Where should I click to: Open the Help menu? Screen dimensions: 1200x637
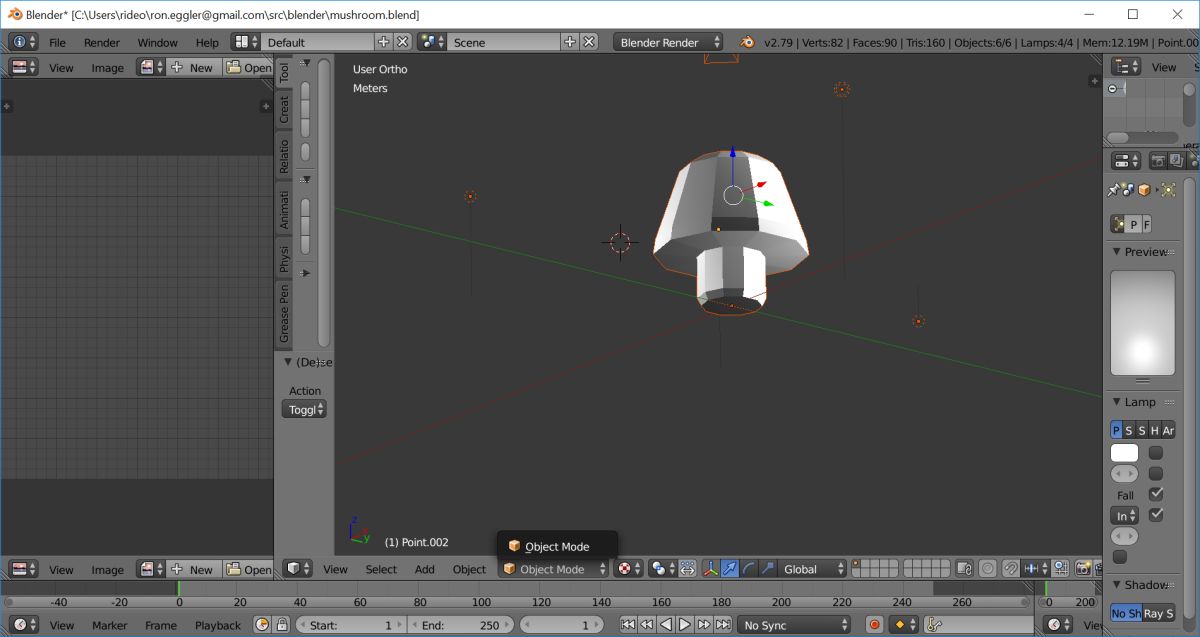(x=207, y=42)
